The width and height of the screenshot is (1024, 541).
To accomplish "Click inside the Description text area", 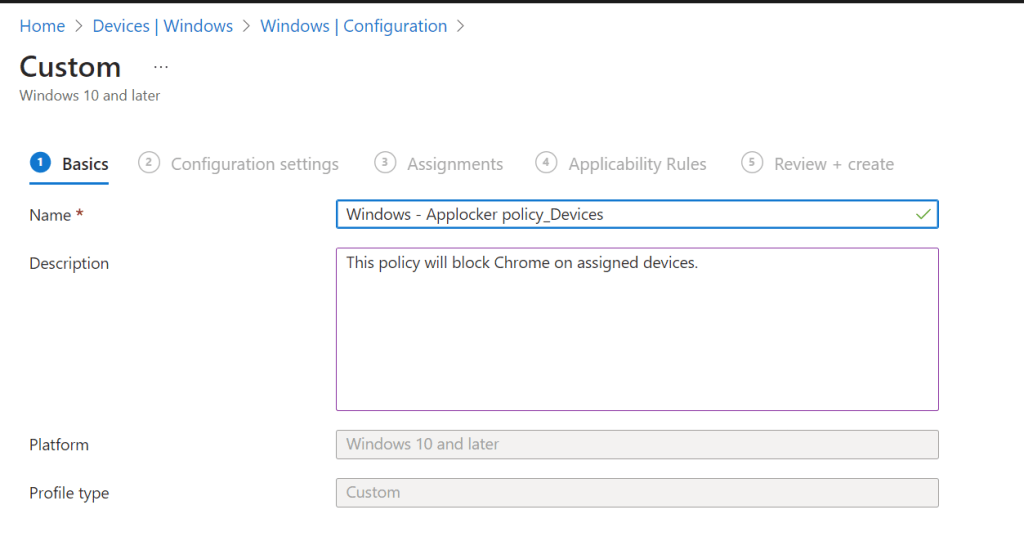I will click(x=637, y=329).
